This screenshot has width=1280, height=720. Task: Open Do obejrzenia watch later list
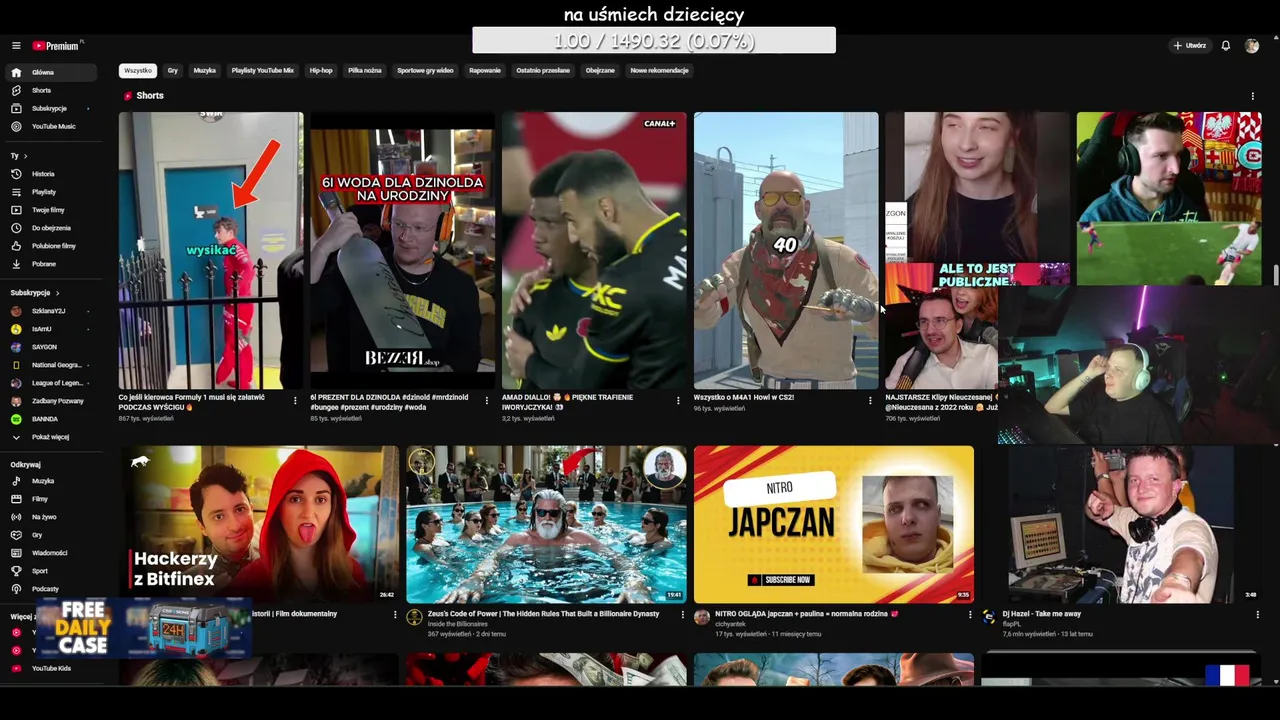coord(49,228)
